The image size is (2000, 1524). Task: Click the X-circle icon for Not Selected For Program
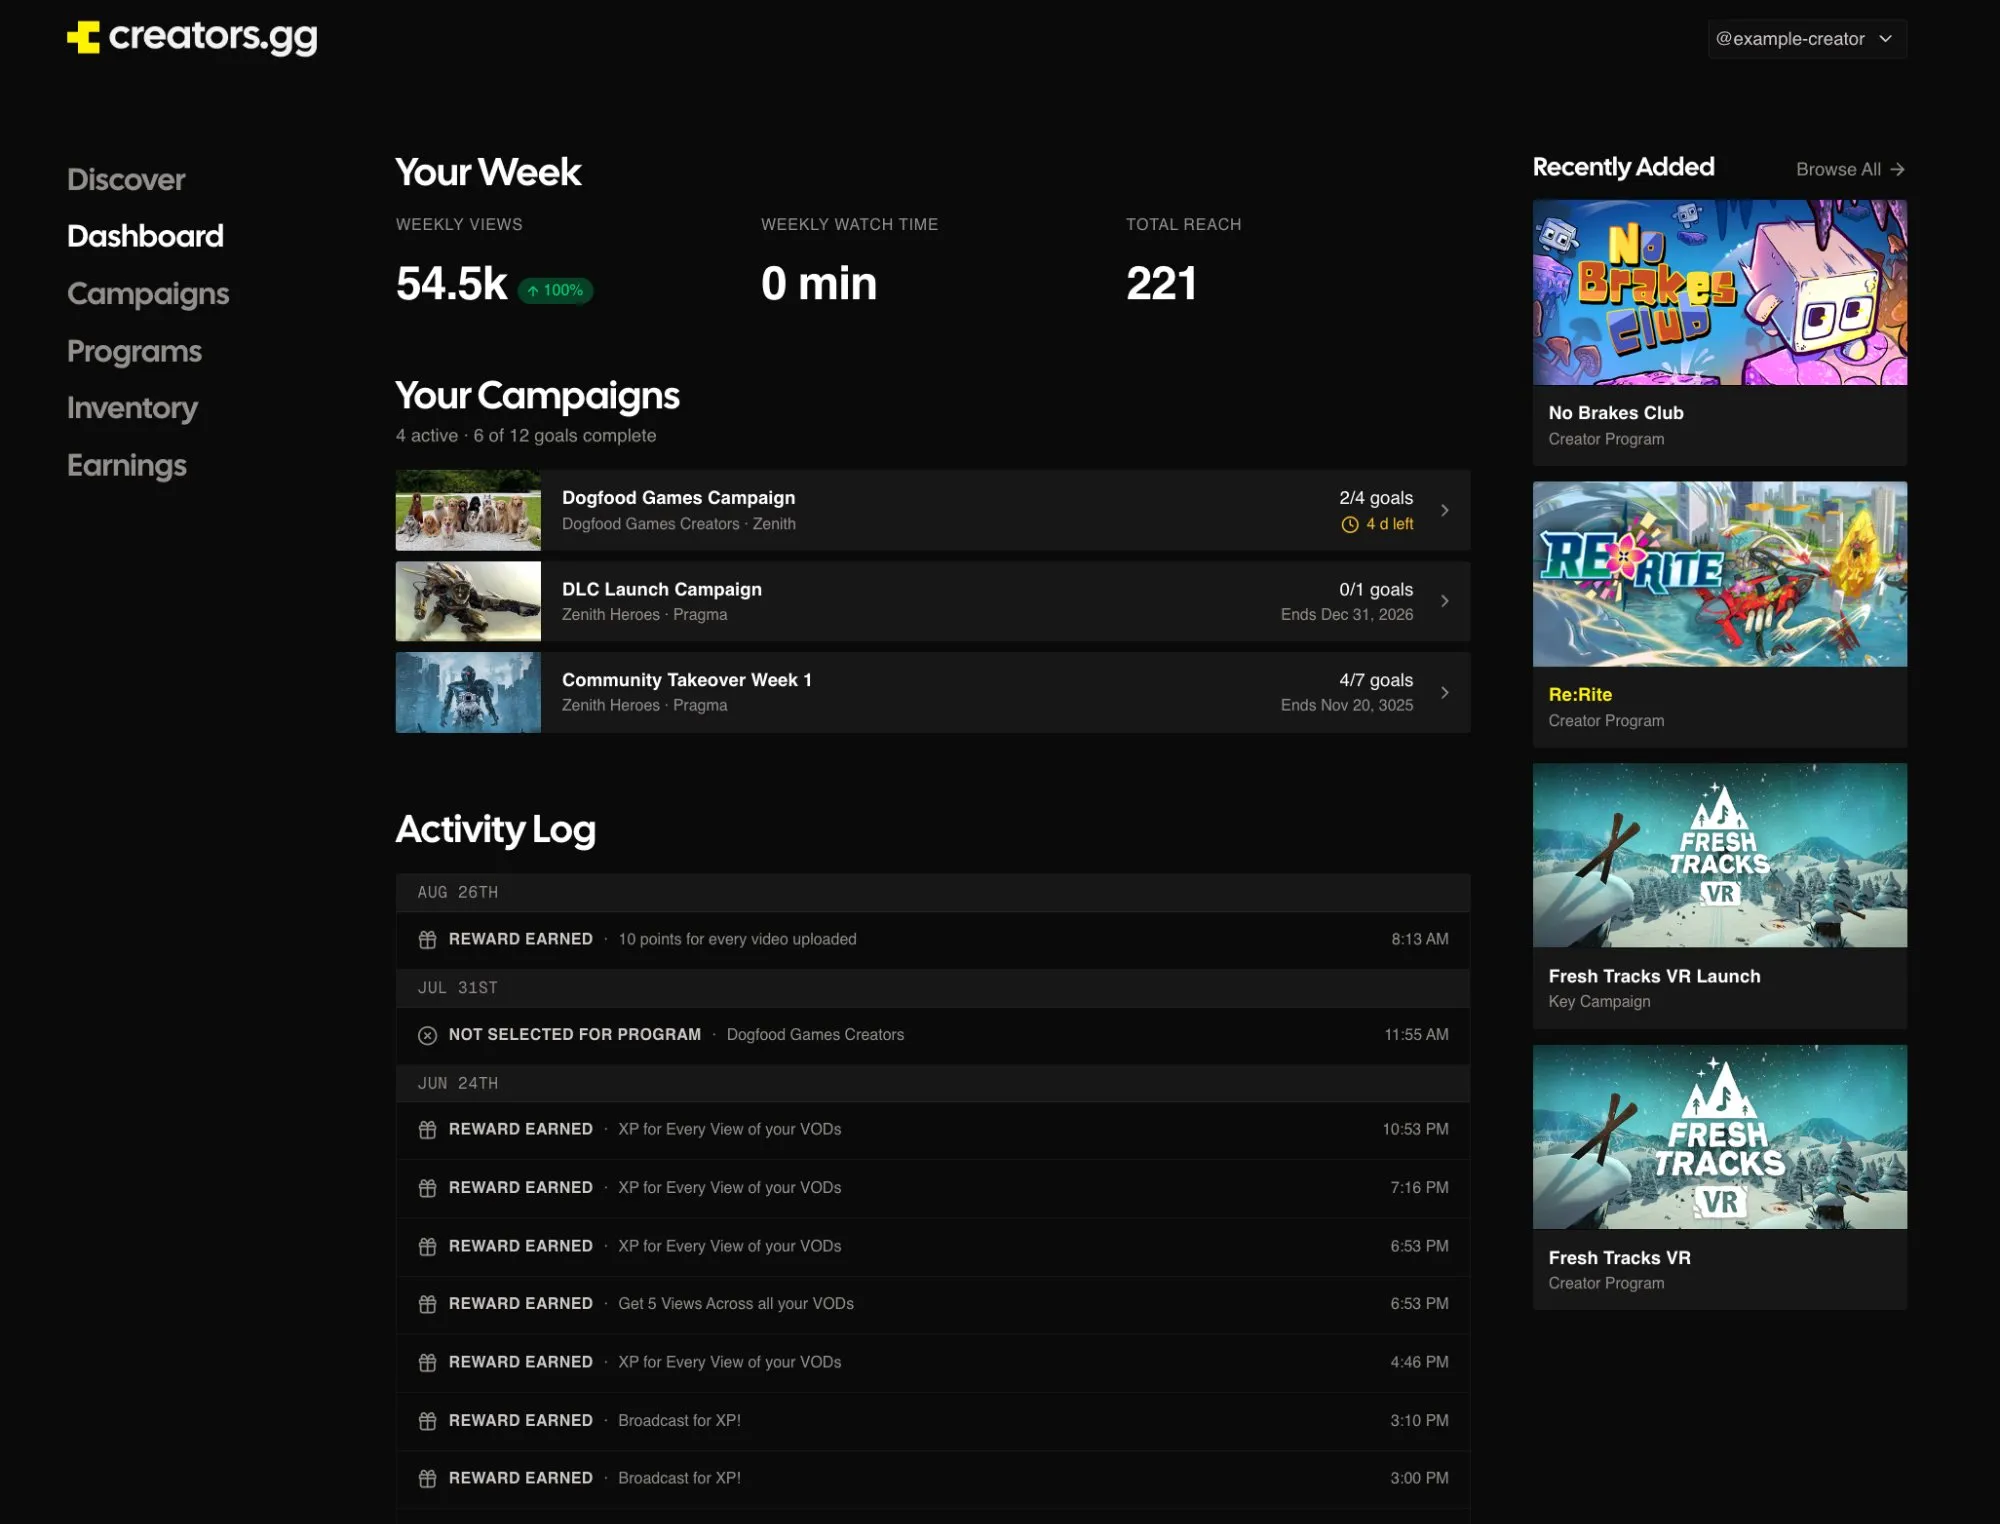click(427, 1035)
